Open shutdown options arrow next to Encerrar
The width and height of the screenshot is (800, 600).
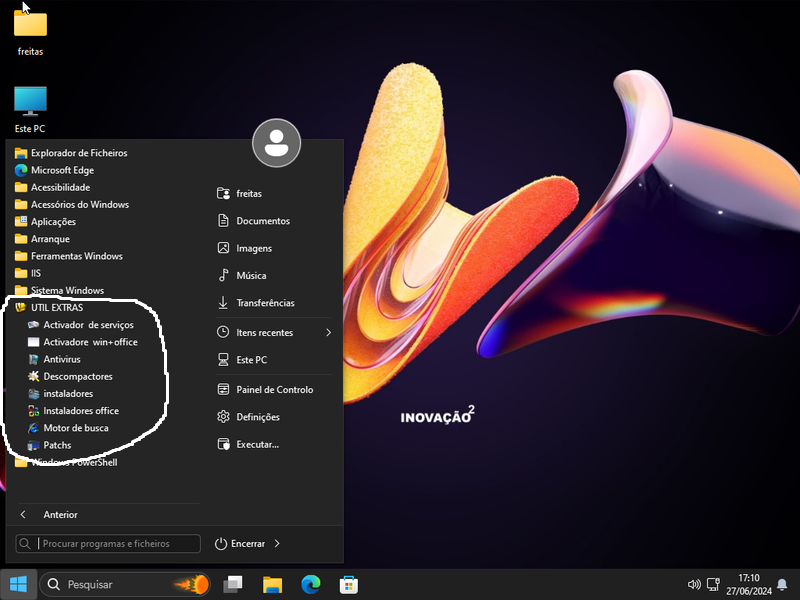pos(277,543)
